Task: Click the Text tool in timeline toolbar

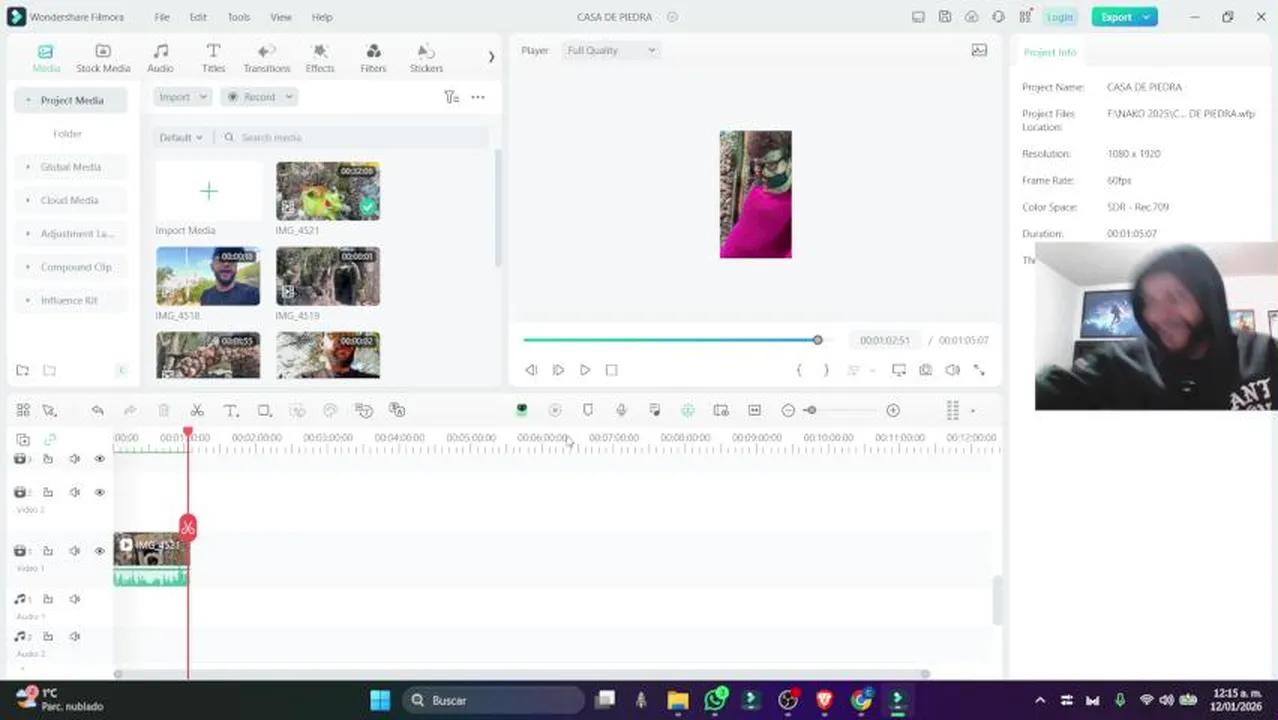Action: click(230, 411)
